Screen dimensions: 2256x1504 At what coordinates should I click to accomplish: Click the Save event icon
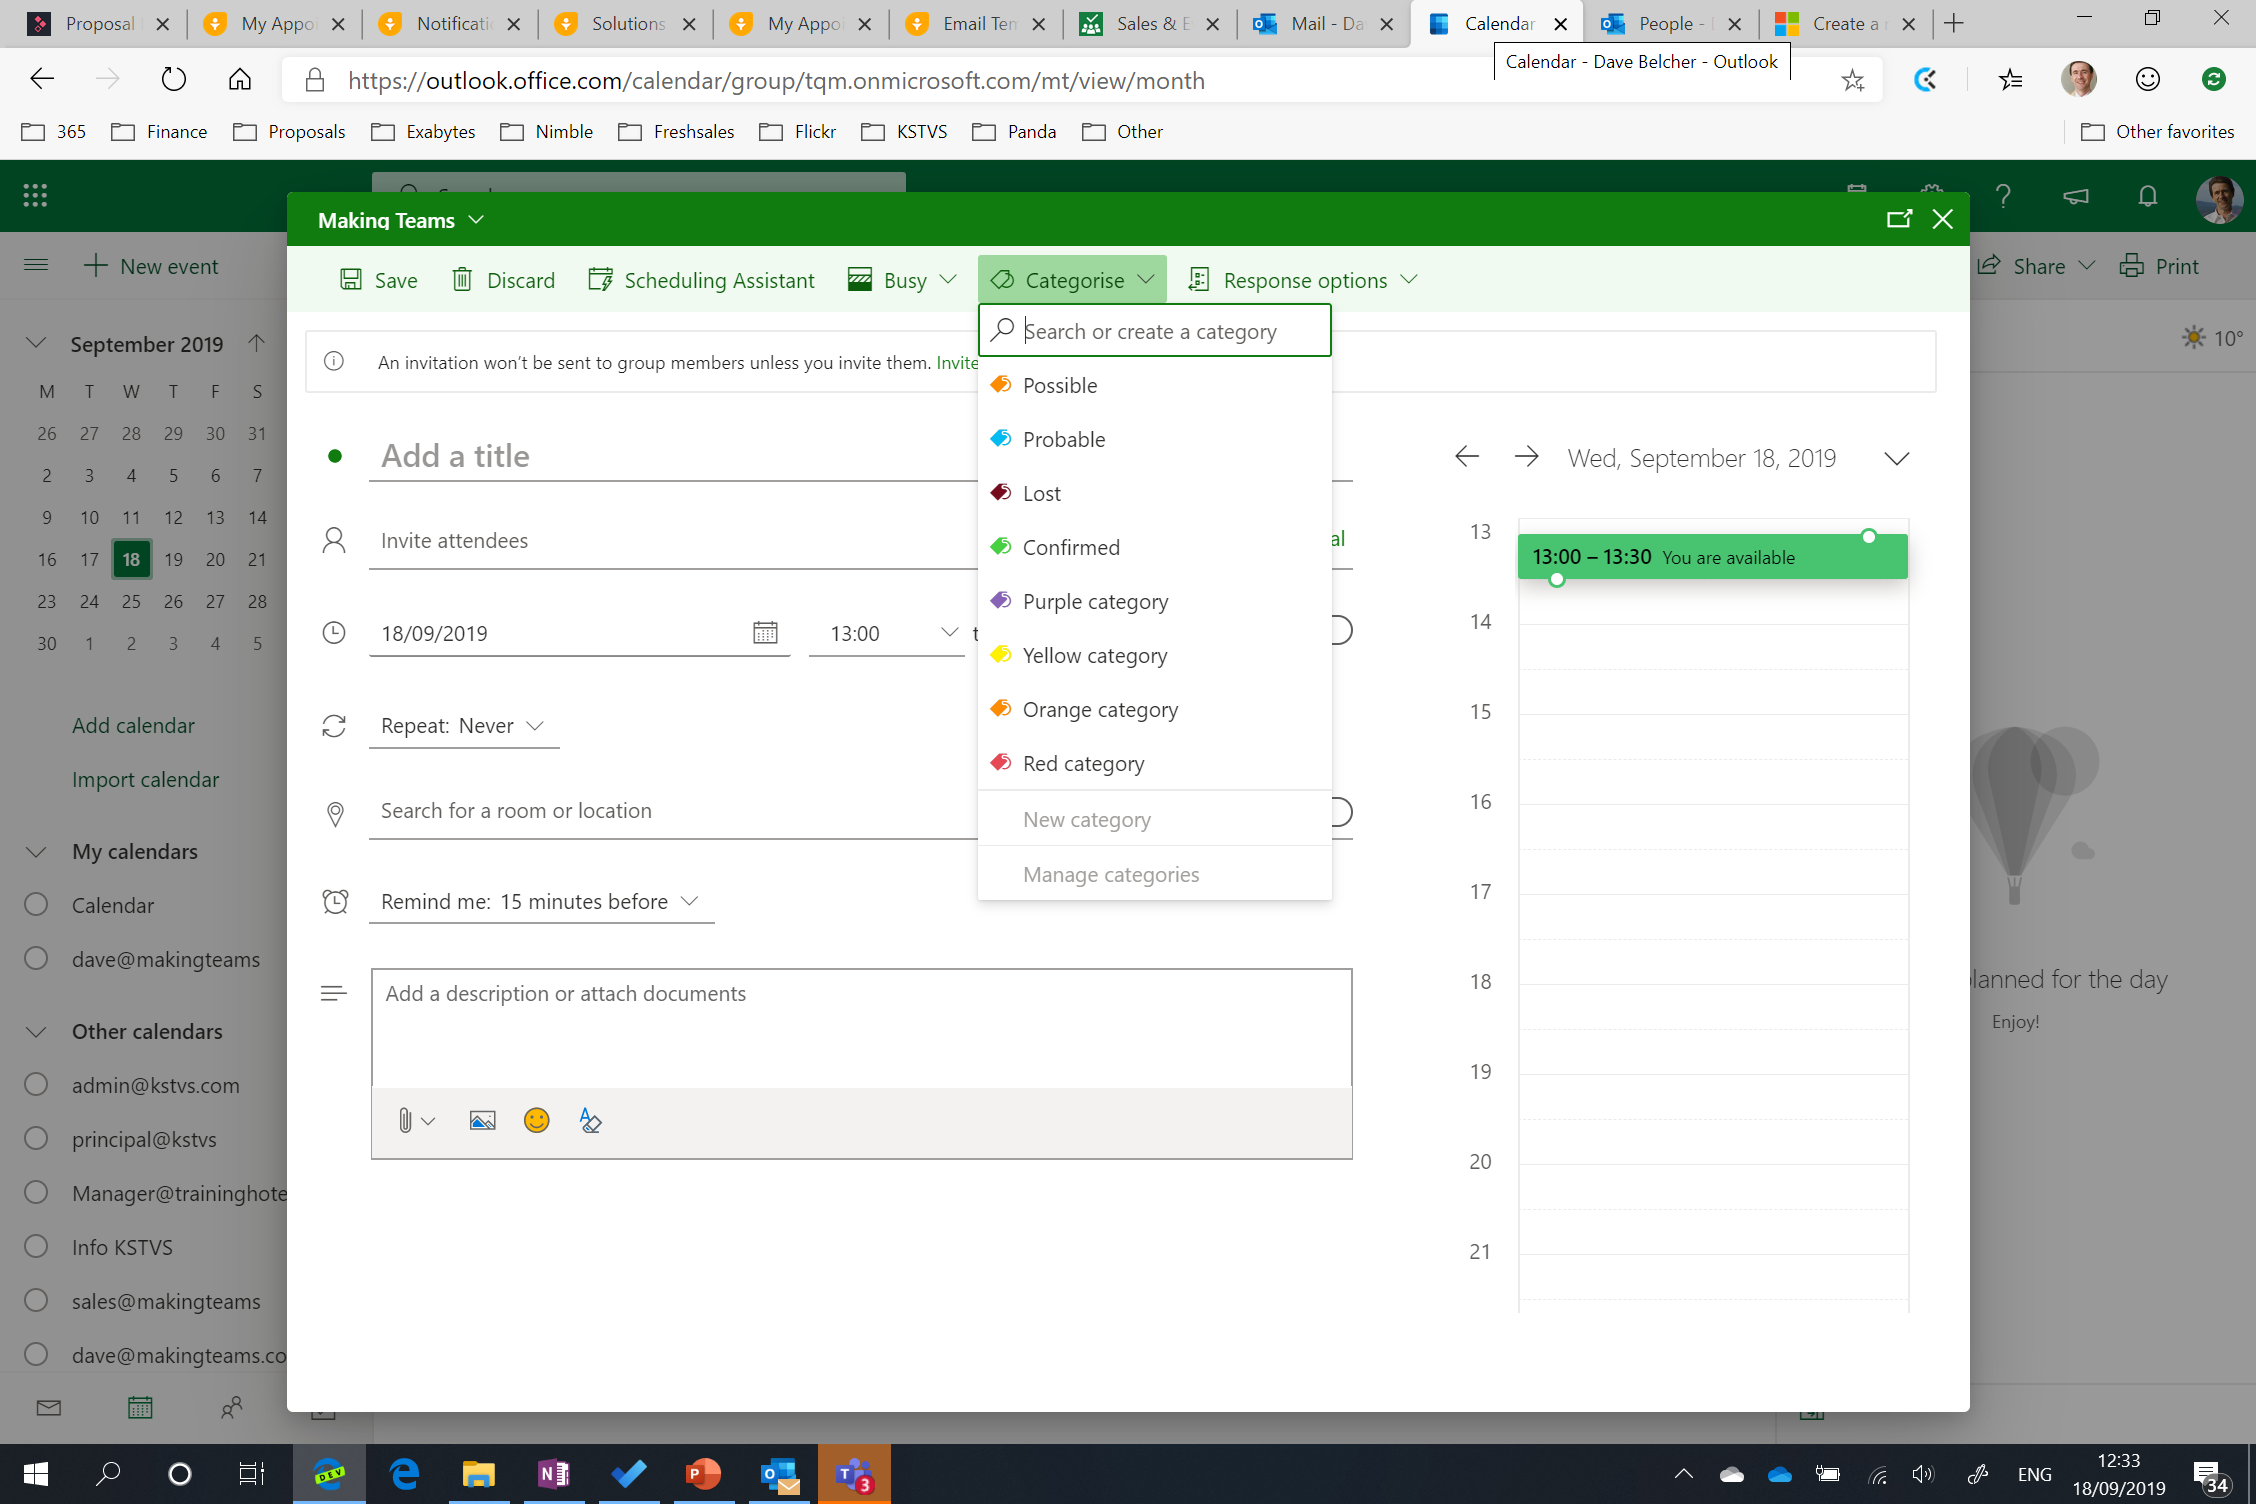[349, 279]
